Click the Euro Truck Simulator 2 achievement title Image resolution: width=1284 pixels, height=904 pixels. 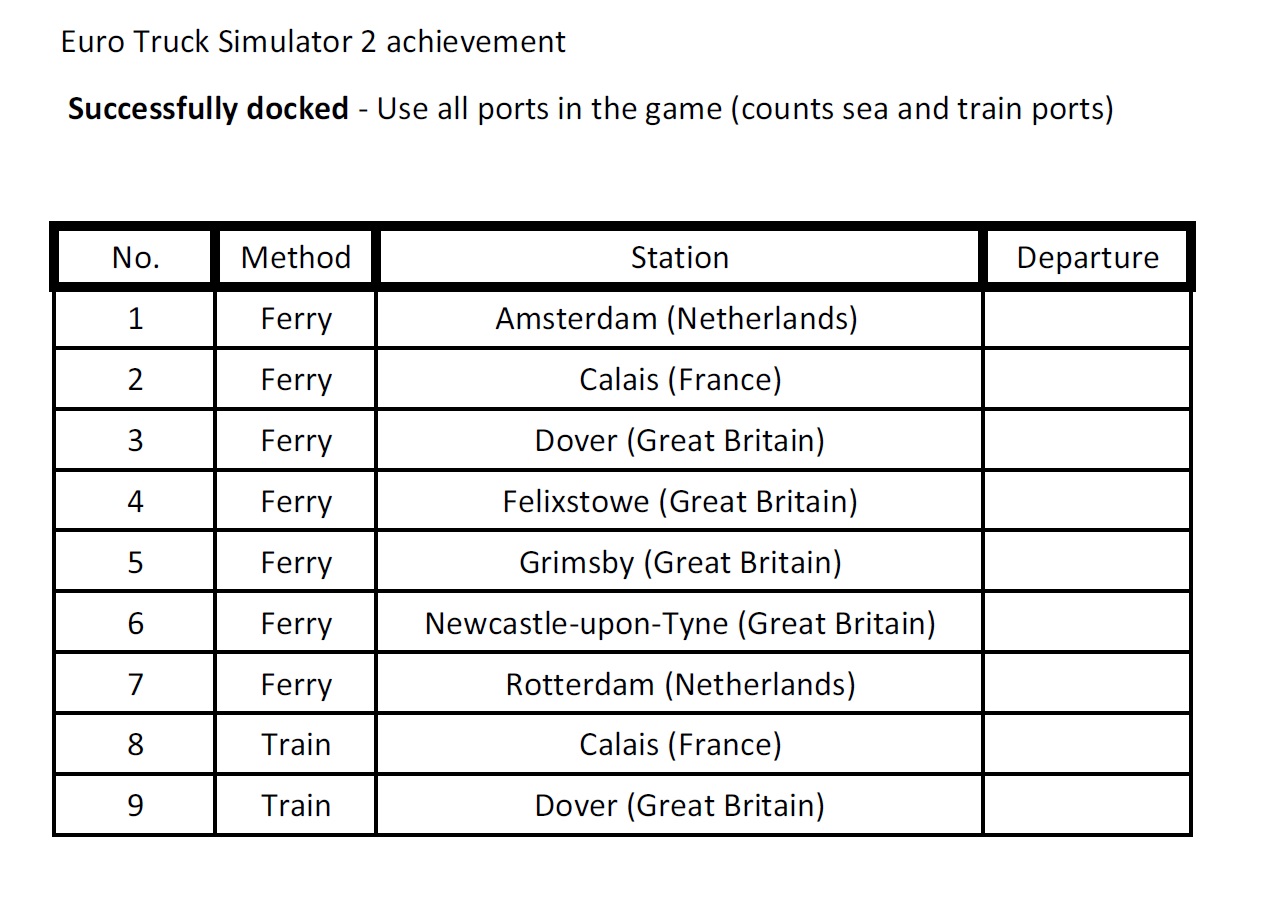point(313,42)
